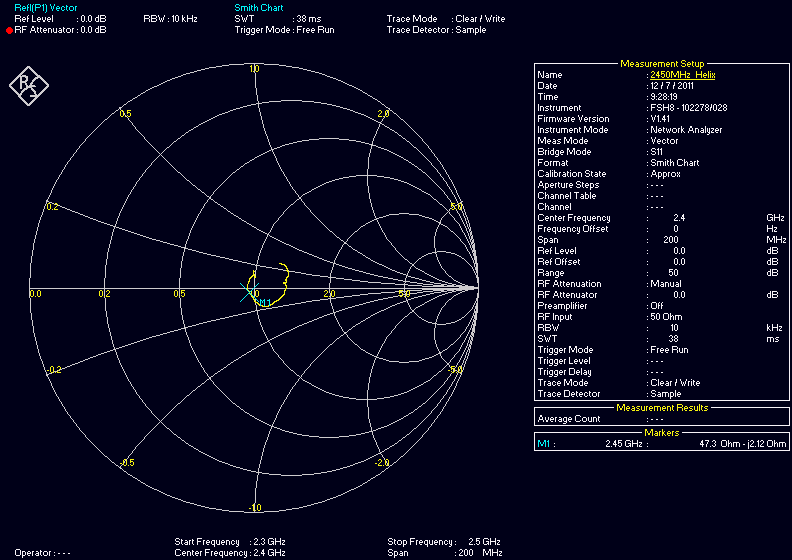Click the Network Analyzer instrument mode value

pos(686,130)
